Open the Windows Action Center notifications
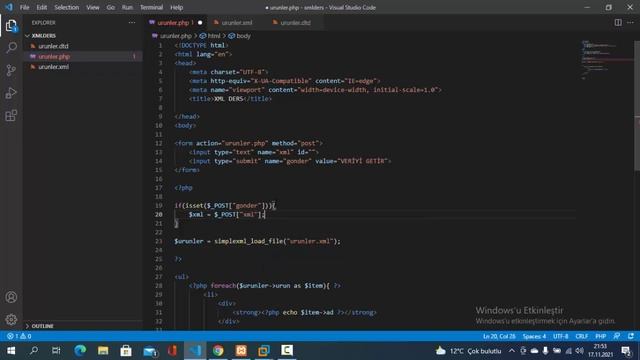This screenshot has height=360, width=640. pyautogui.click(x=626, y=351)
